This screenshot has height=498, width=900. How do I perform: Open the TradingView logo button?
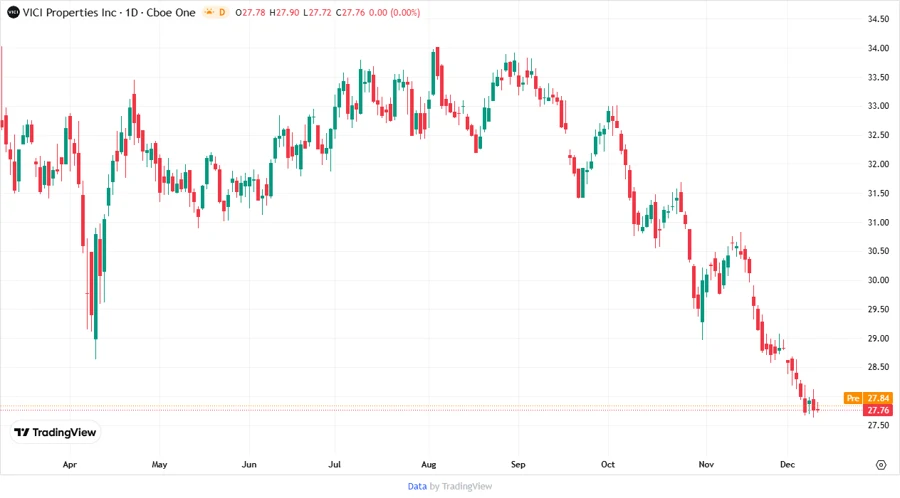click(55, 432)
